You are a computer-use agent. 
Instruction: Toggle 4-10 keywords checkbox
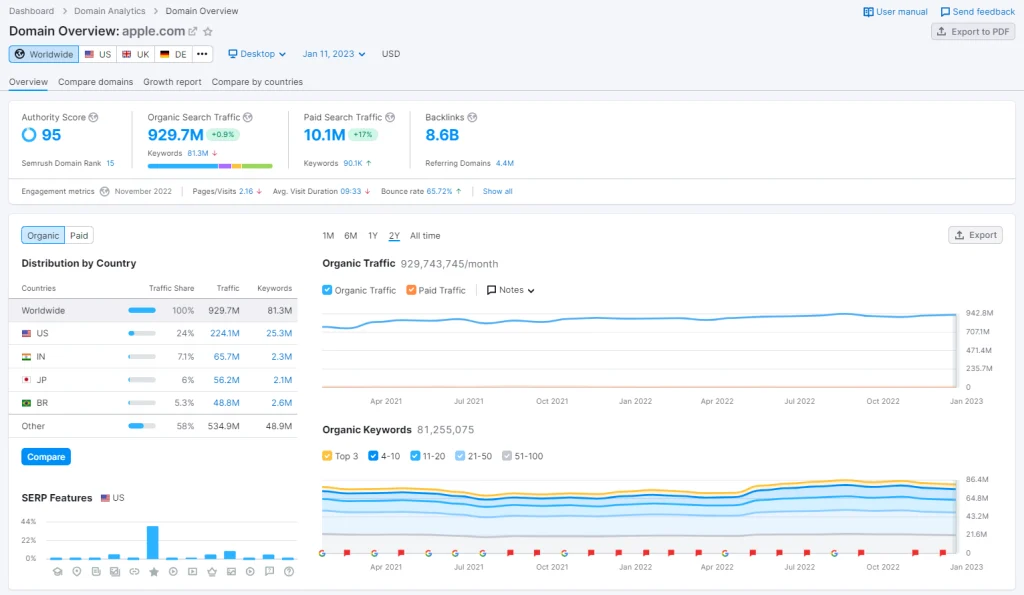373,456
